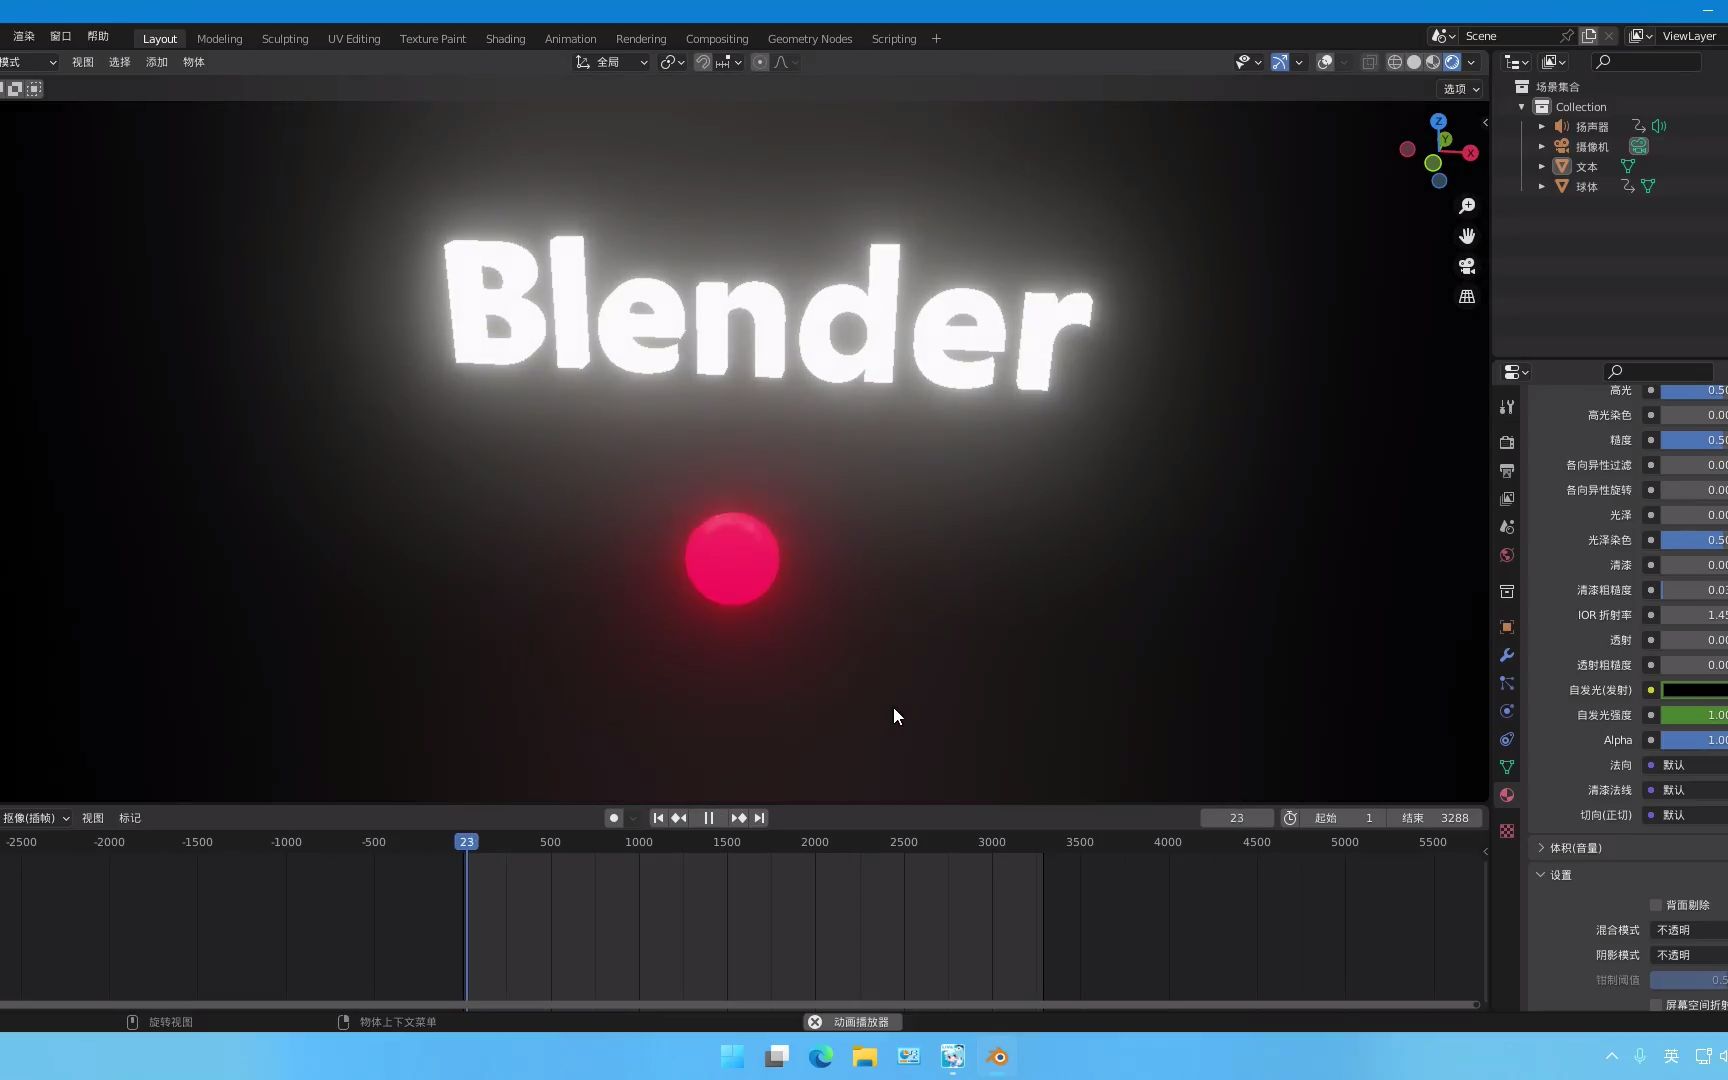The height and width of the screenshot is (1080, 1728).
Task: Open the Render properties tab
Action: pyautogui.click(x=1507, y=442)
